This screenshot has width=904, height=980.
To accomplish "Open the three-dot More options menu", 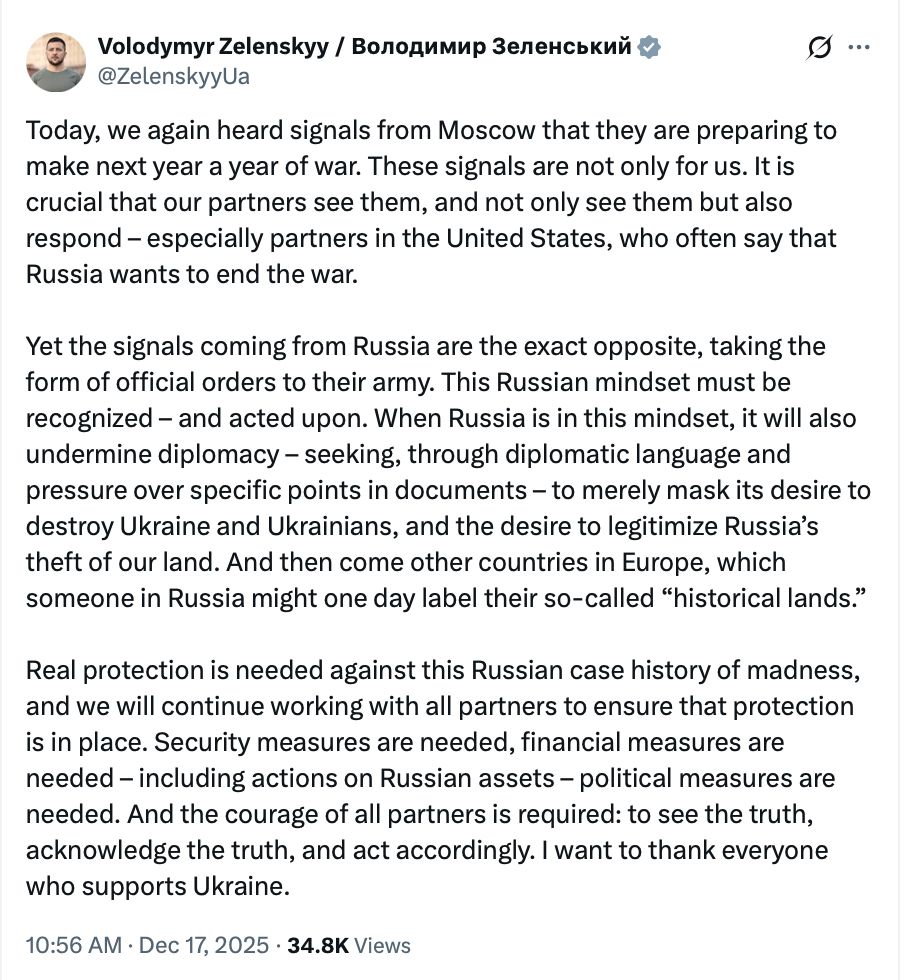I will point(859,47).
